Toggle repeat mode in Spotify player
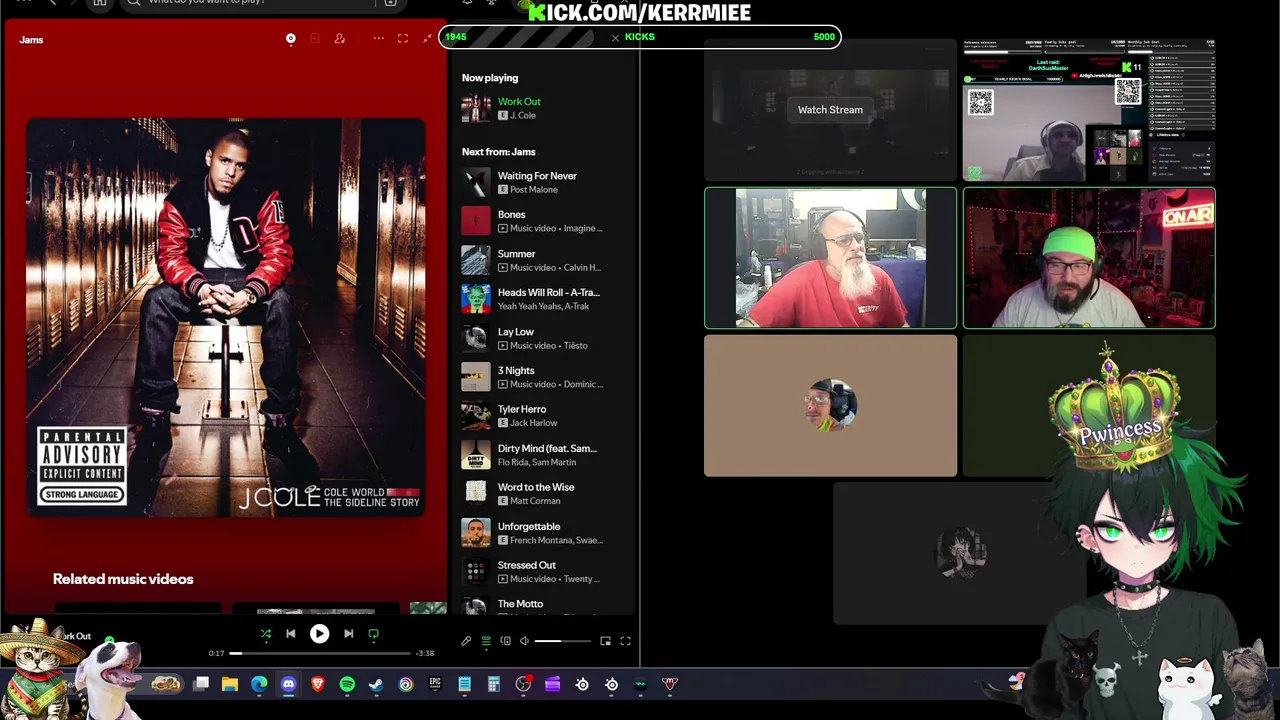1280x720 pixels. [374, 634]
